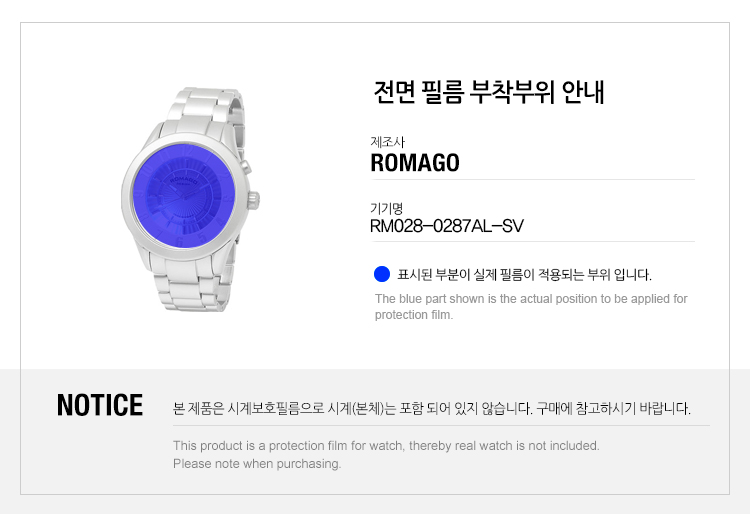Screen dimensions: 750x514
Task: Click the upper metal bracelet of watch
Action: coord(207,111)
